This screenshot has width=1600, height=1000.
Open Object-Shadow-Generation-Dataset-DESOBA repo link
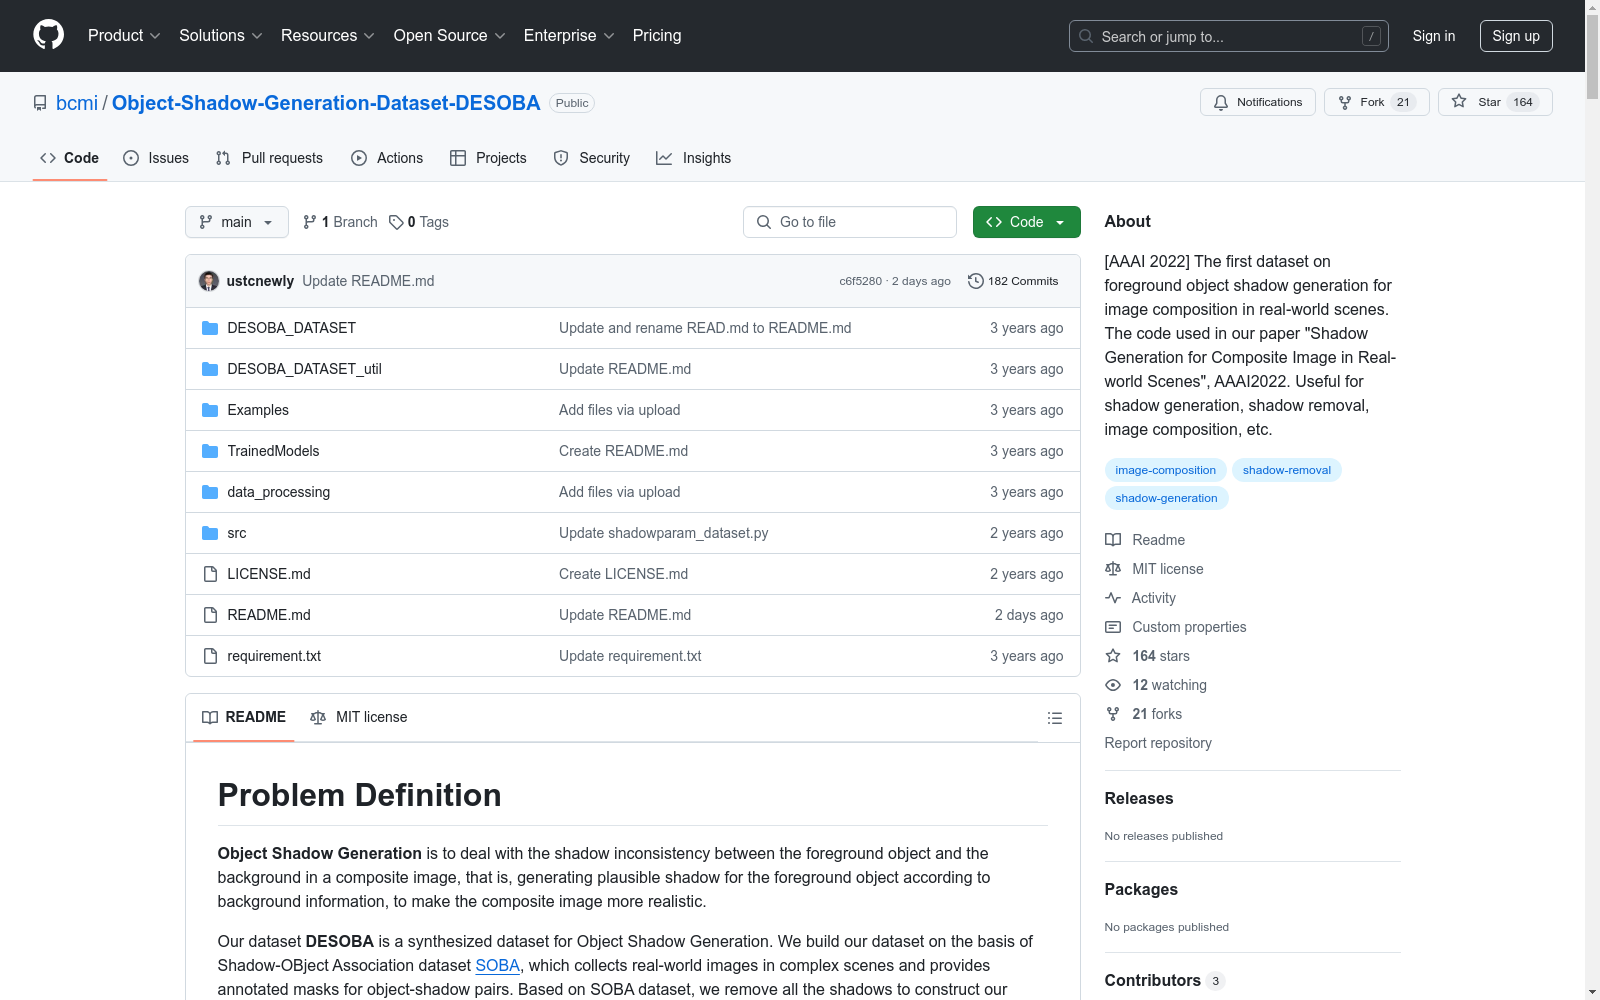326,103
